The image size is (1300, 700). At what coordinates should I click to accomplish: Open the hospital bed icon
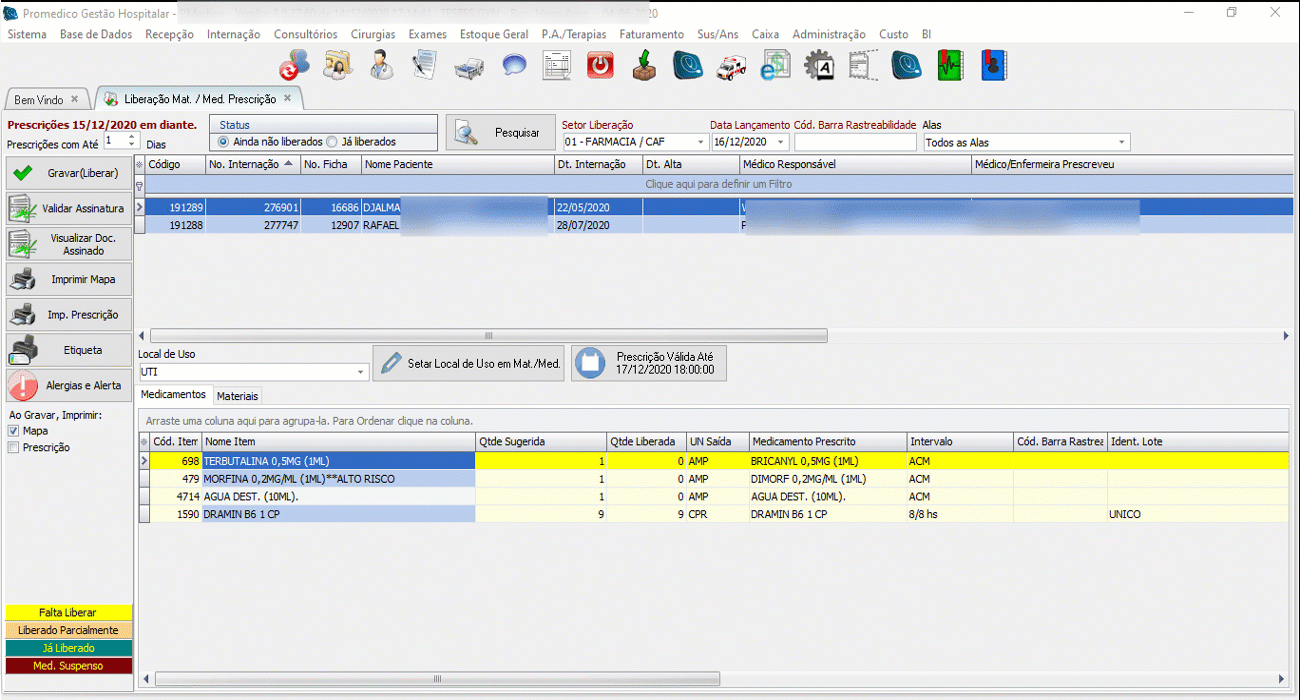(469, 67)
